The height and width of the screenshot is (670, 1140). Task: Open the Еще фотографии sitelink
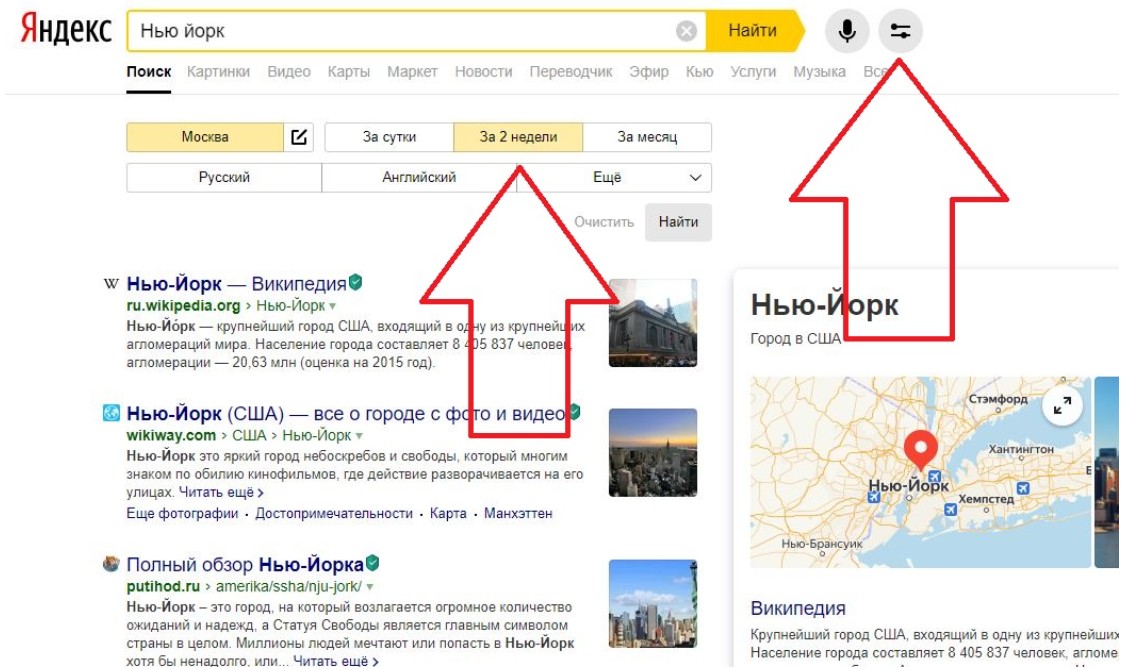(x=182, y=513)
